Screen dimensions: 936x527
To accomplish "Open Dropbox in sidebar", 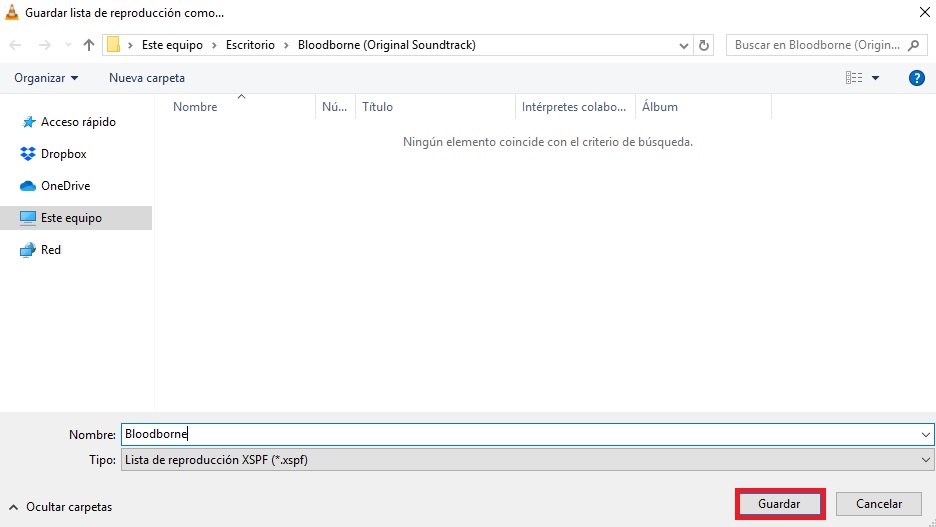I will coord(63,154).
